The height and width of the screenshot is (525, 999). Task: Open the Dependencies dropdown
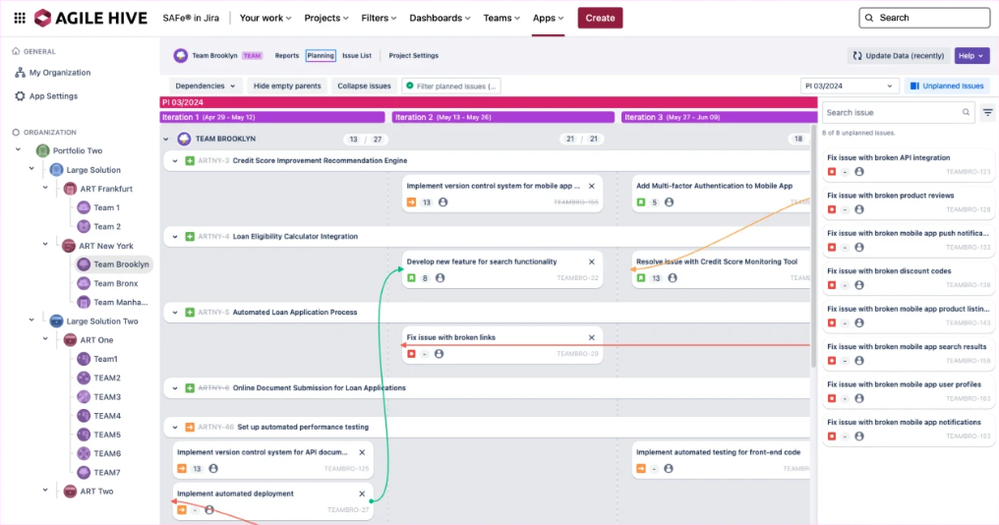[205, 86]
